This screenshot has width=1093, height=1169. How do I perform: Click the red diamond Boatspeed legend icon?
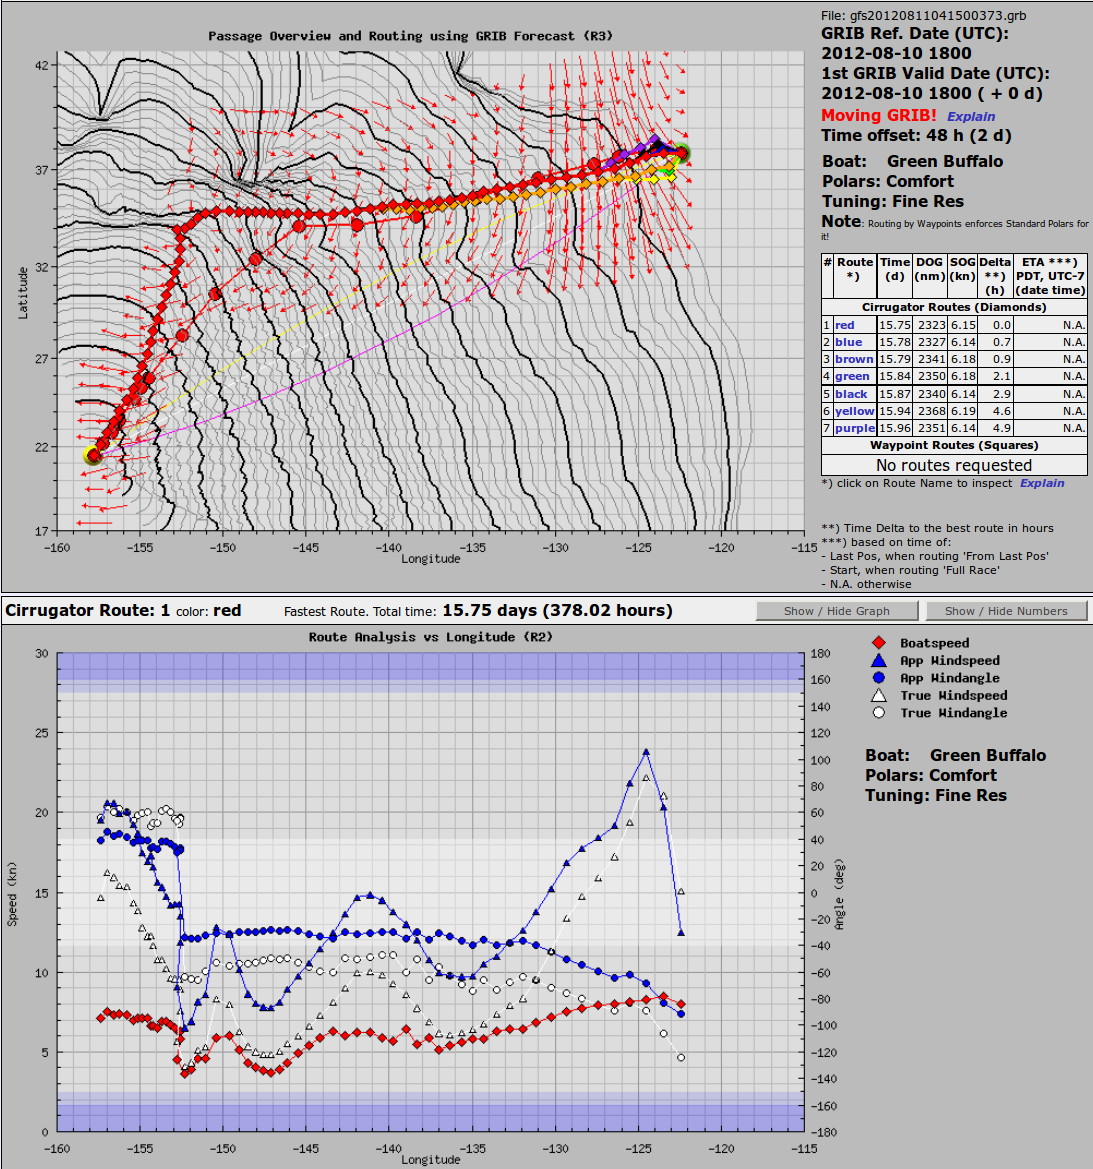point(878,643)
